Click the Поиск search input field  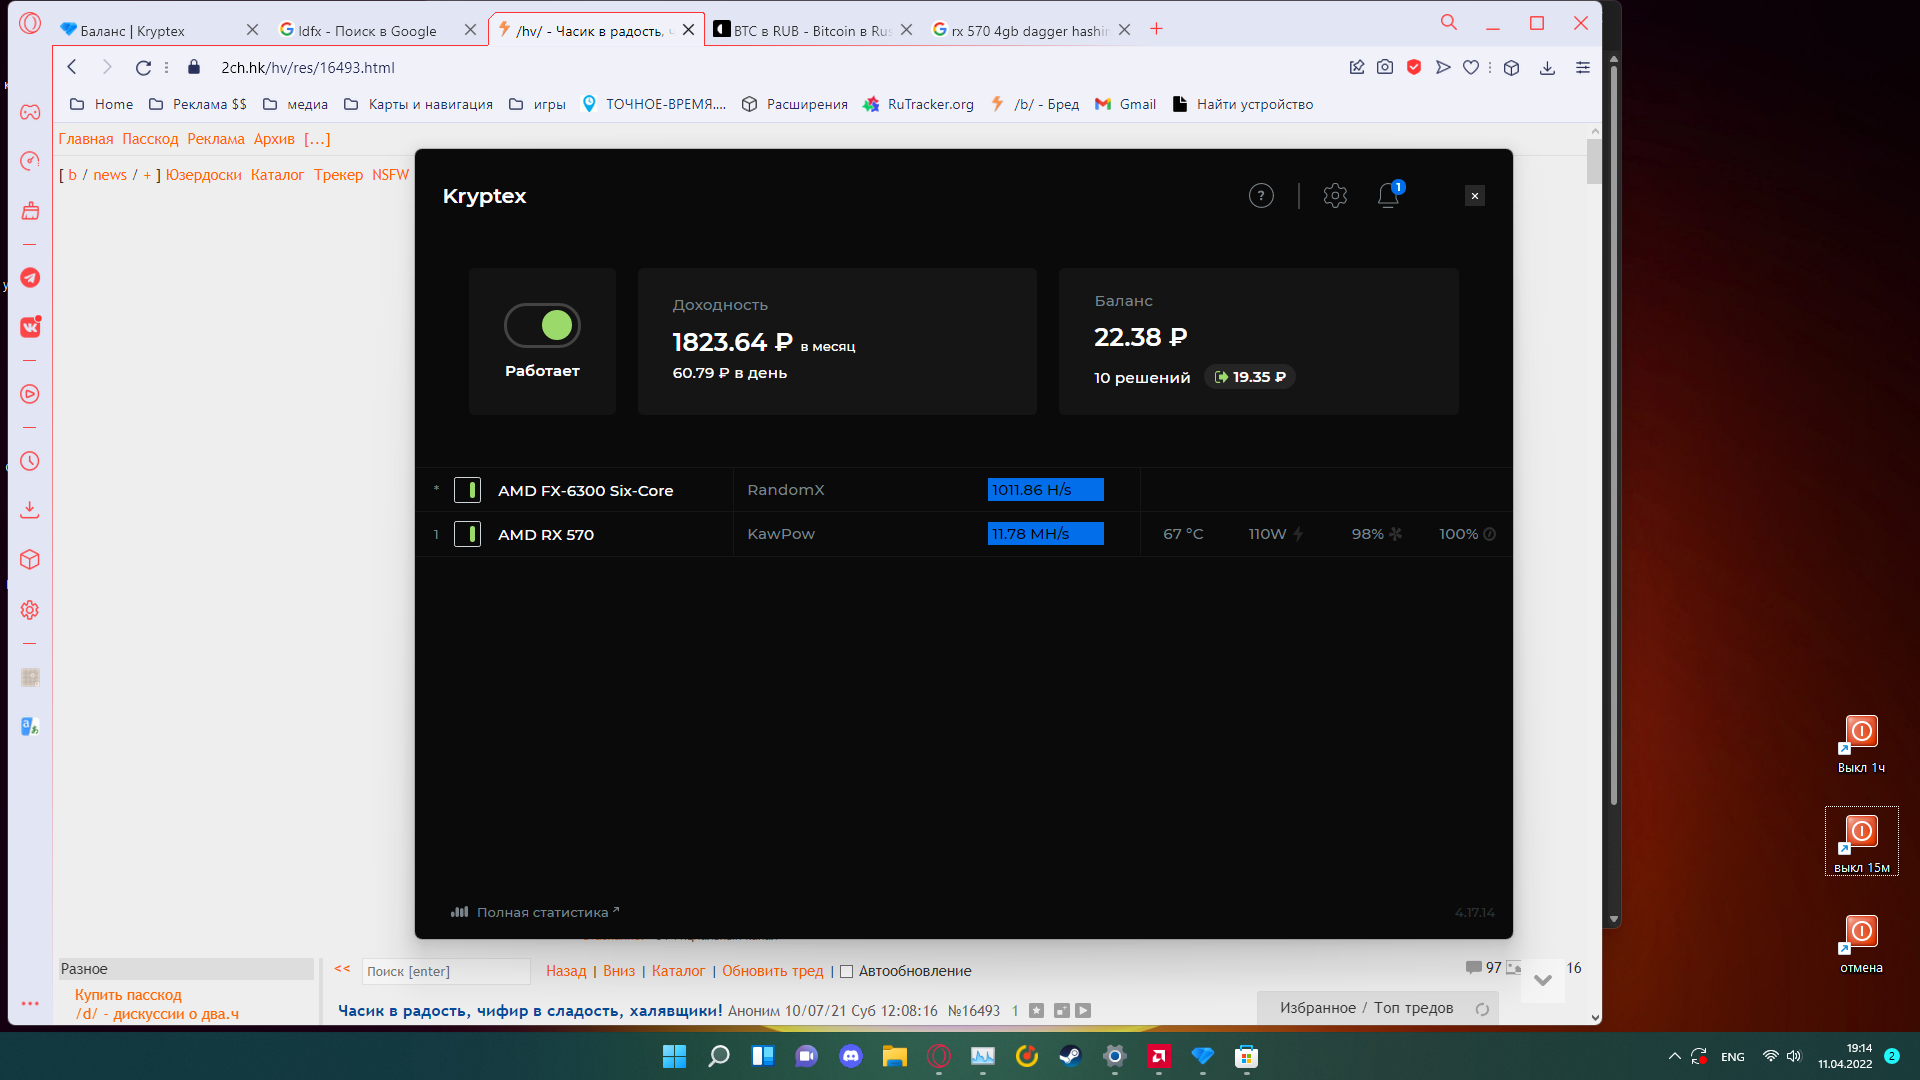445,971
